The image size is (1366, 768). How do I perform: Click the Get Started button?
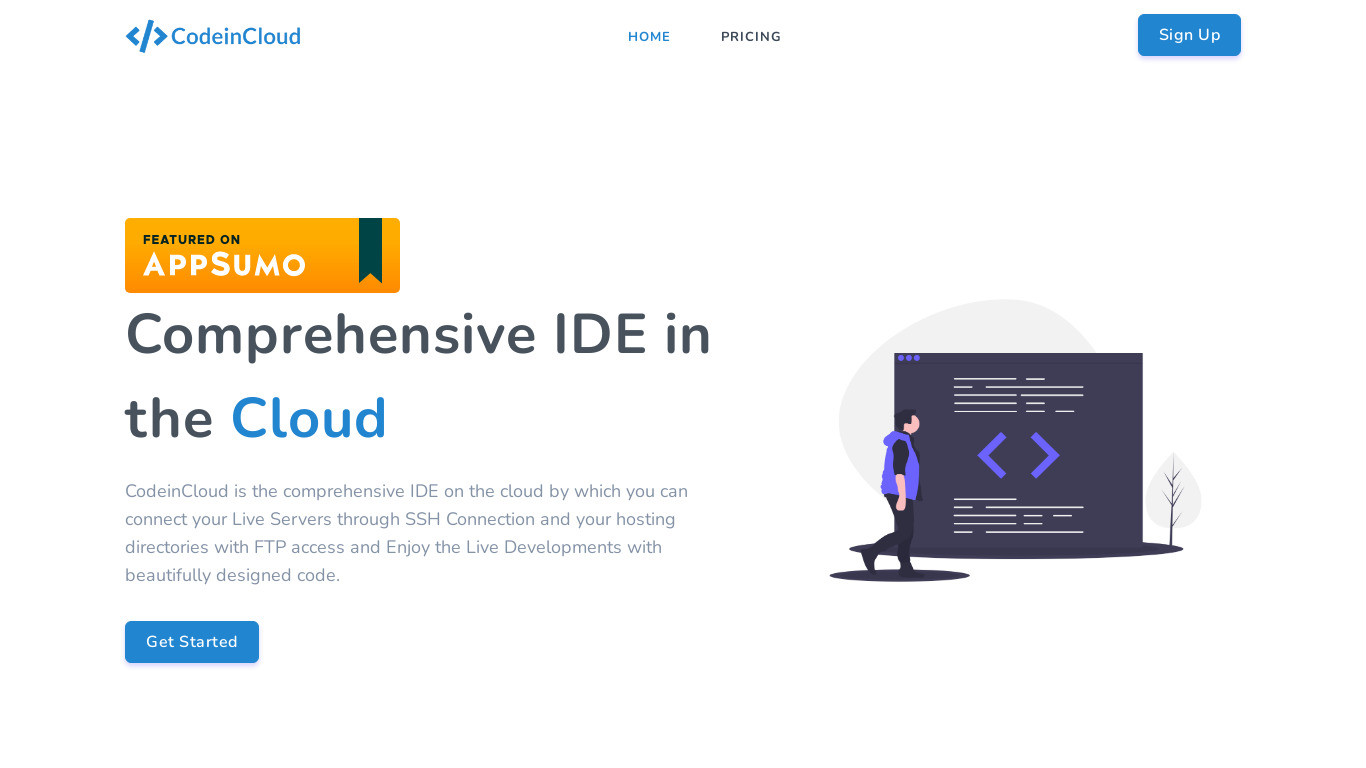(192, 642)
